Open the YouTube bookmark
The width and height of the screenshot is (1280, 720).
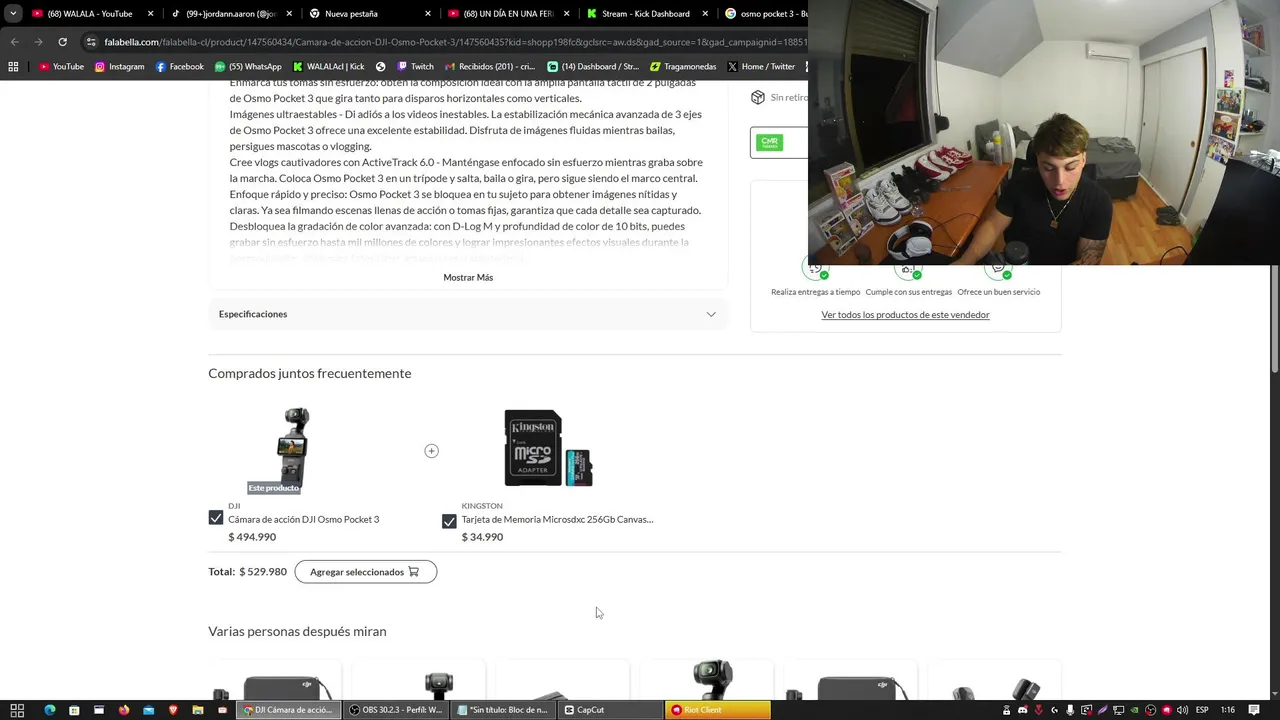[x=61, y=67]
